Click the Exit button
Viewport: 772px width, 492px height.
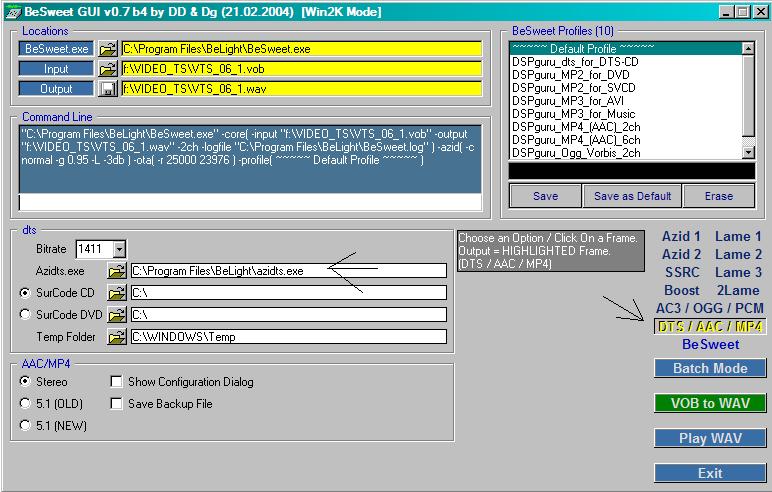pos(710,473)
